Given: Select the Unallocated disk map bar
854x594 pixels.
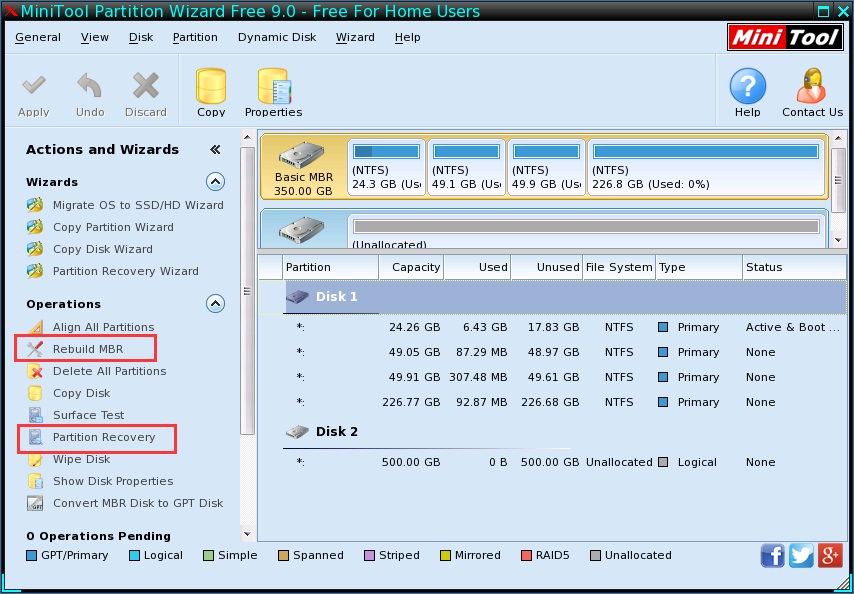Looking at the screenshot, I should [586, 226].
